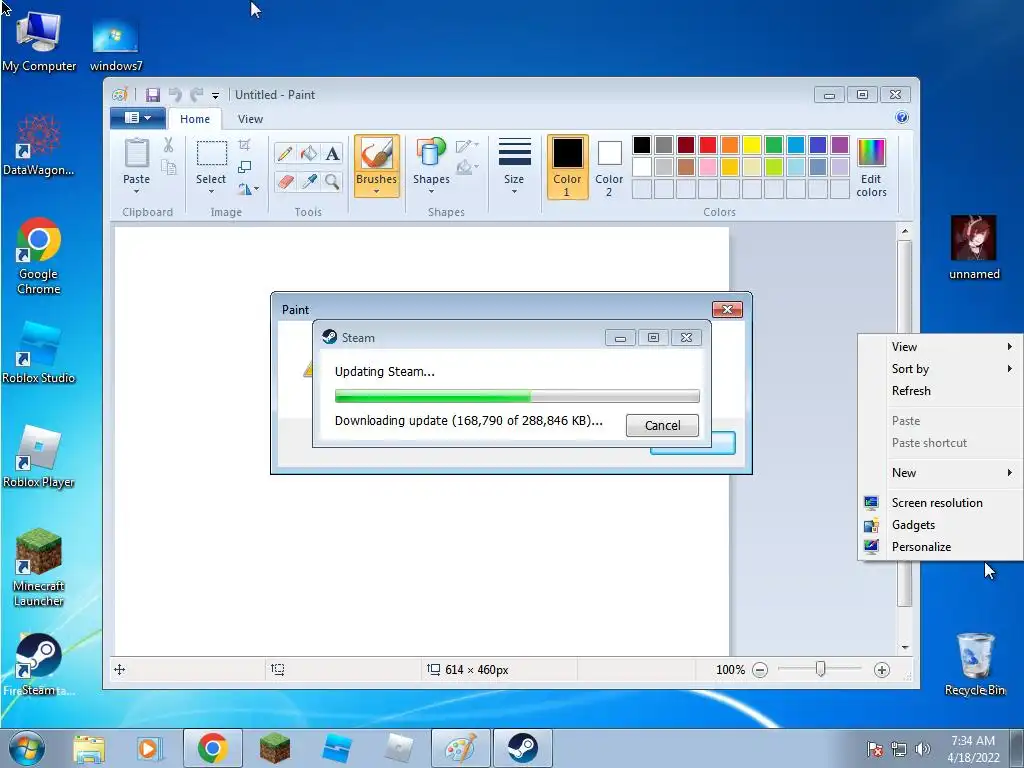Expand the Select dropdown arrow
1024x768 pixels.
click(211, 191)
